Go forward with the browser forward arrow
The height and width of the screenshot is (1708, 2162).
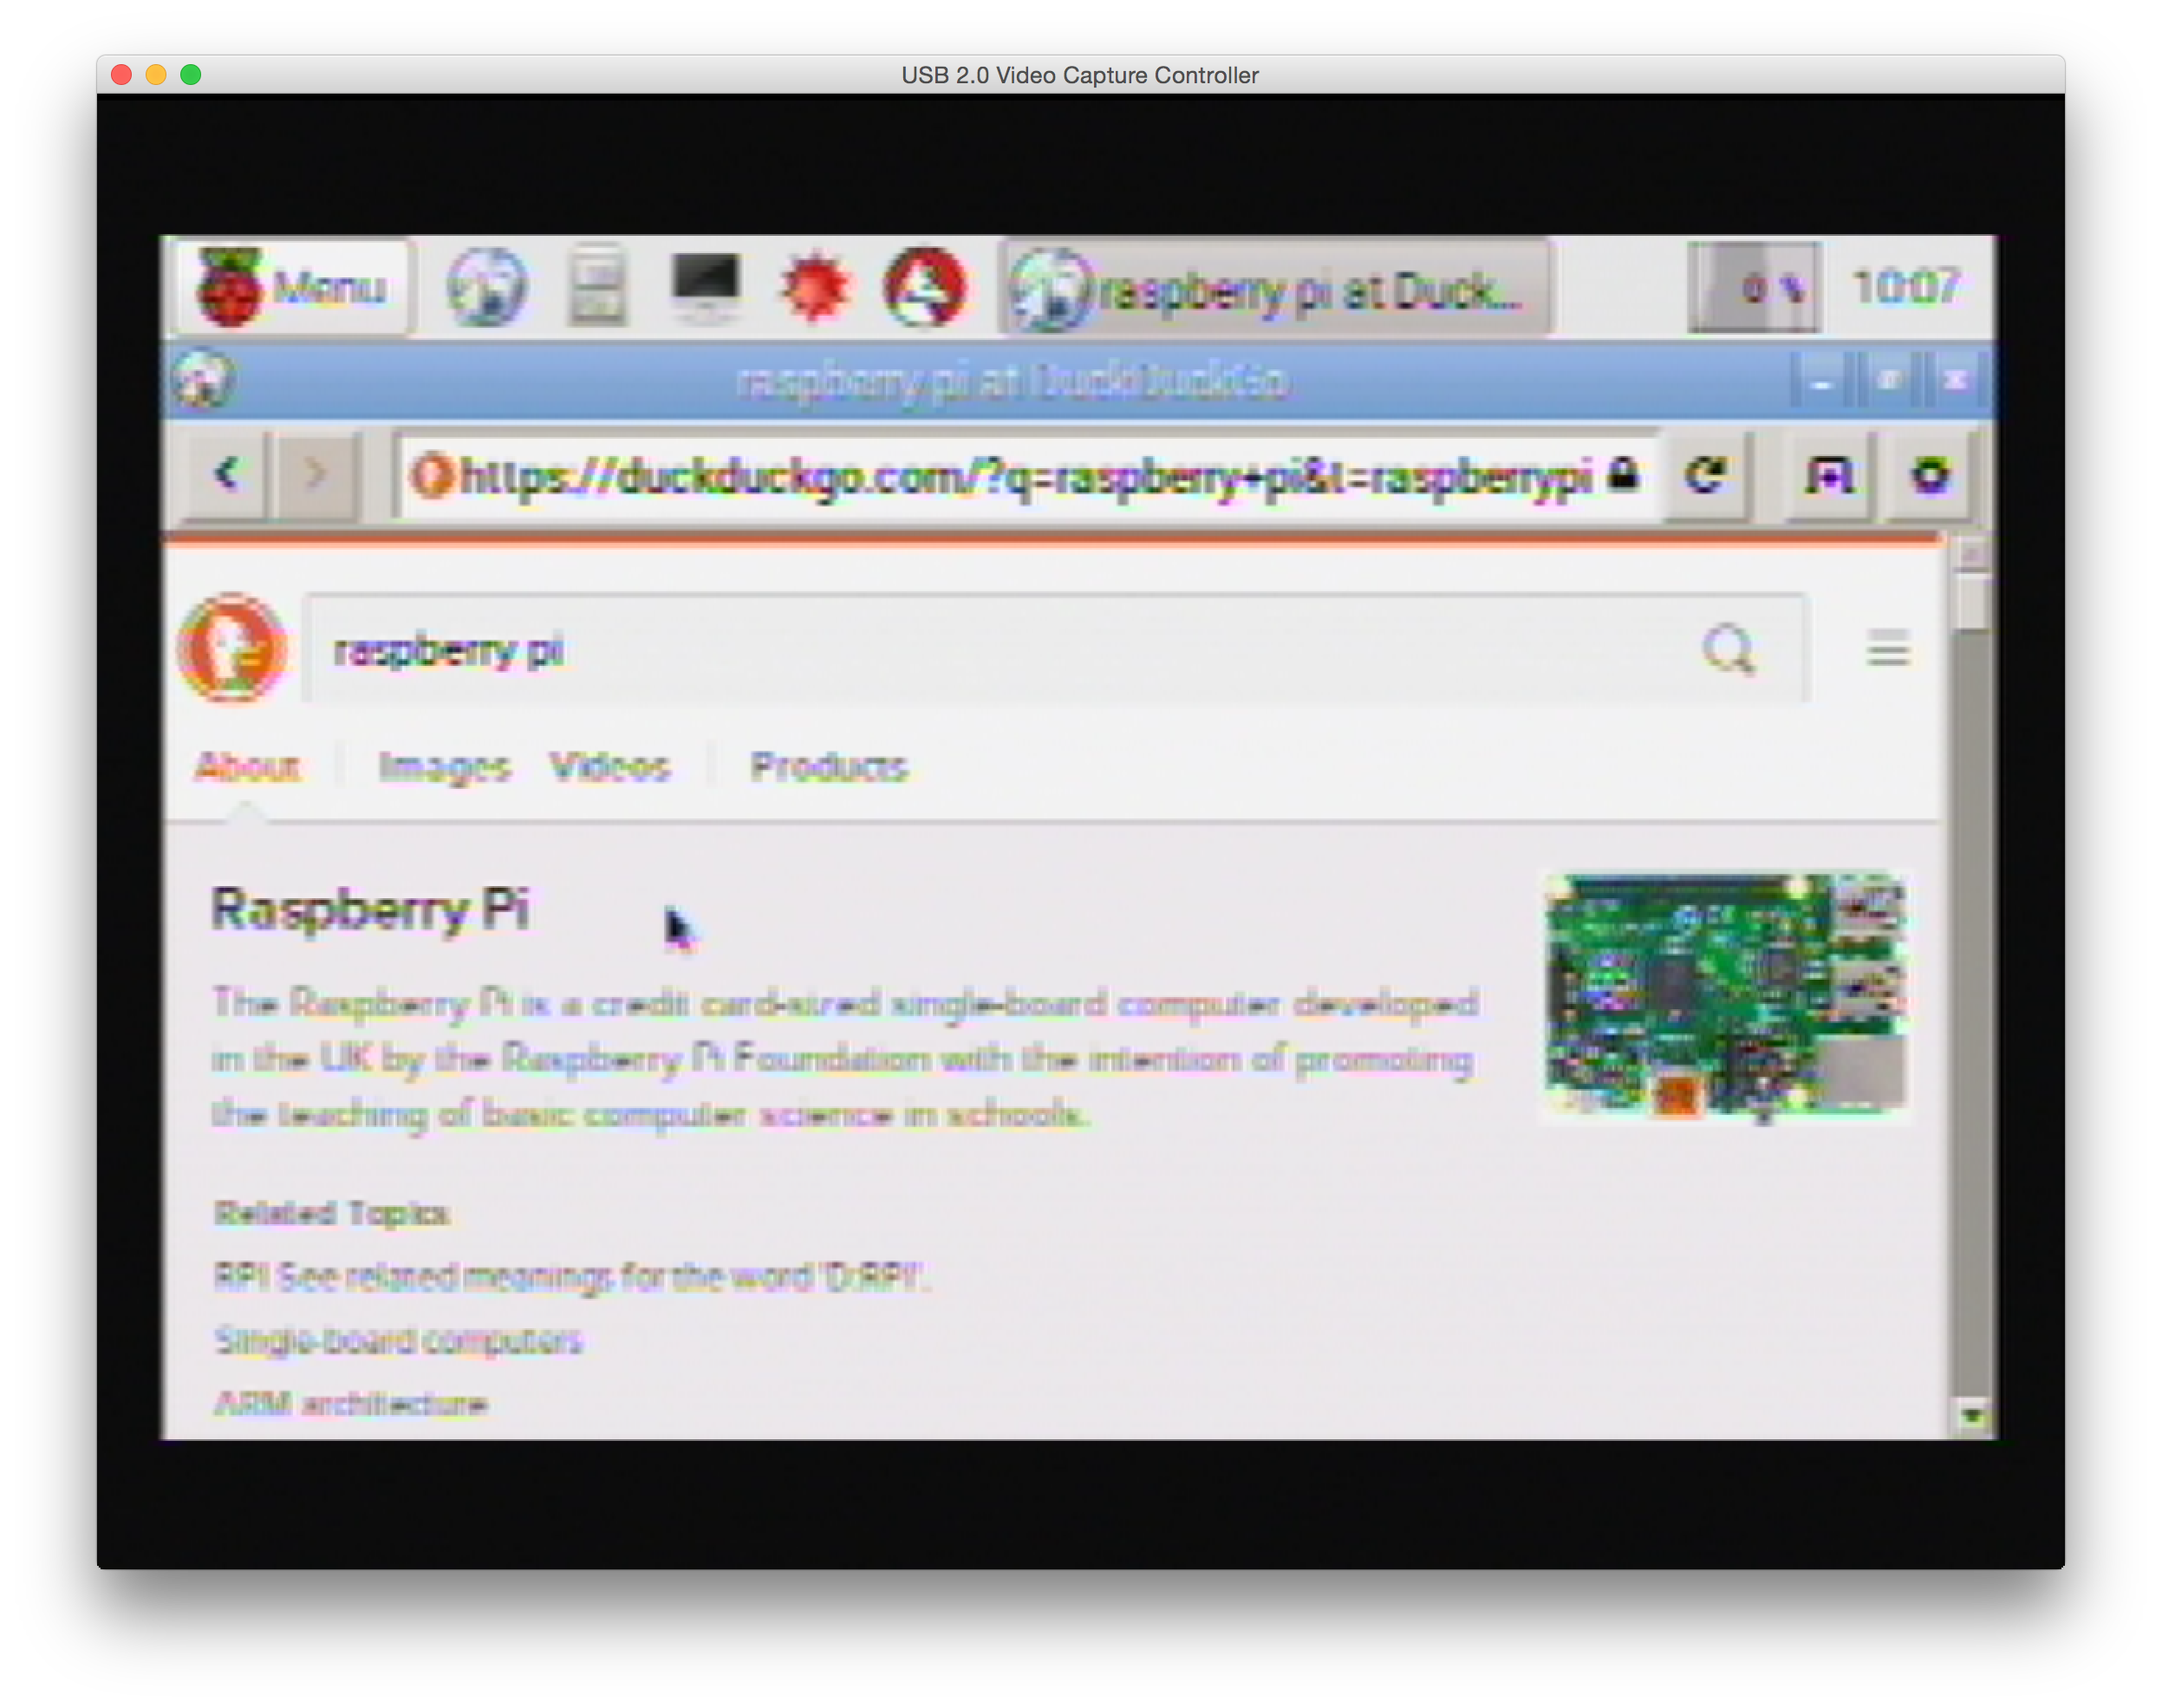(x=315, y=474)
